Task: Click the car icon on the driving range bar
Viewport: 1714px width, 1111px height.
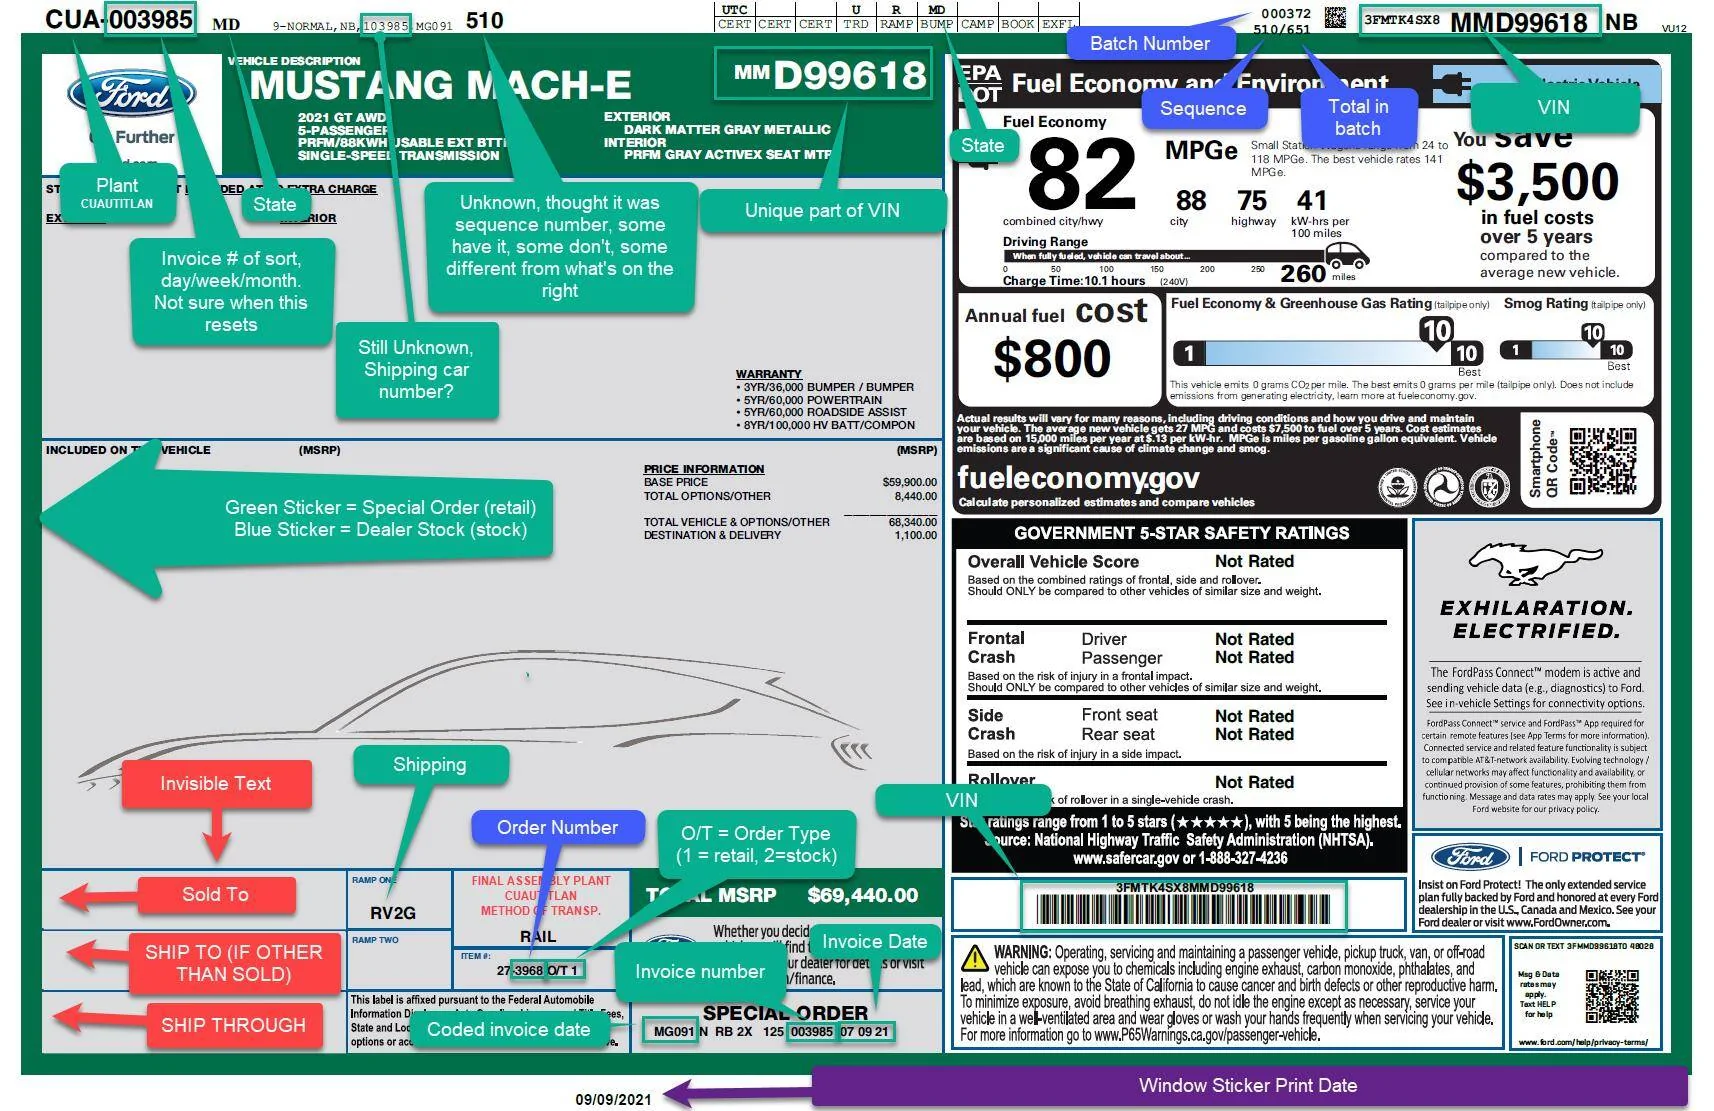Action: point(1347,254)
